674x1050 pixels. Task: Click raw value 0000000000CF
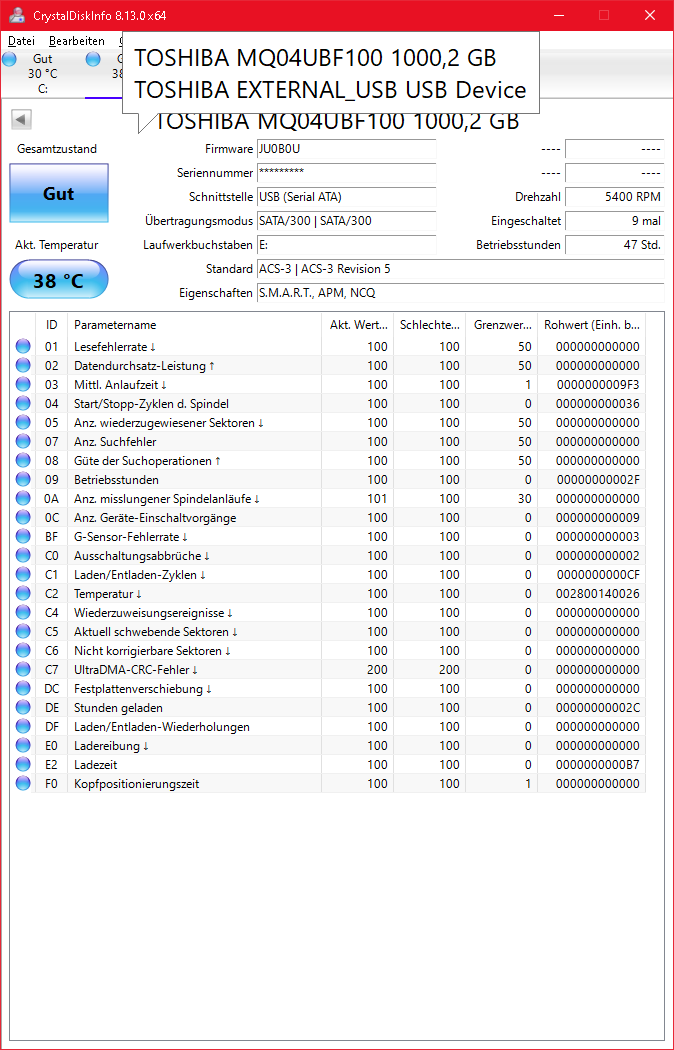[598, 575]
